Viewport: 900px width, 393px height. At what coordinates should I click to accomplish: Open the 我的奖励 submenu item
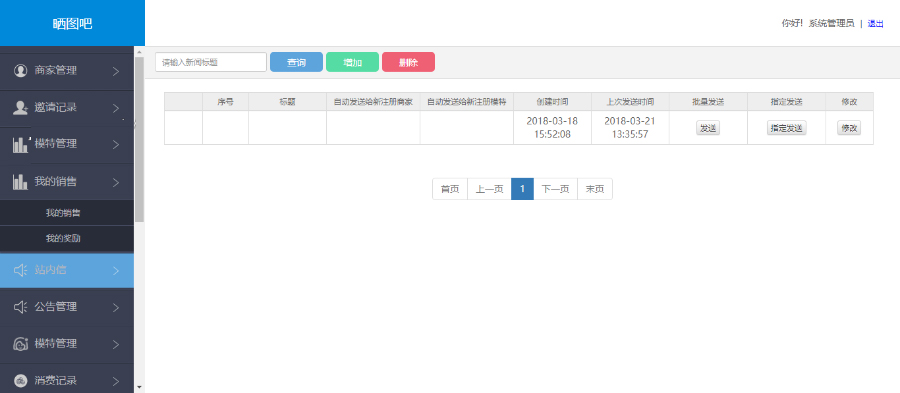[x=63, y=238]
